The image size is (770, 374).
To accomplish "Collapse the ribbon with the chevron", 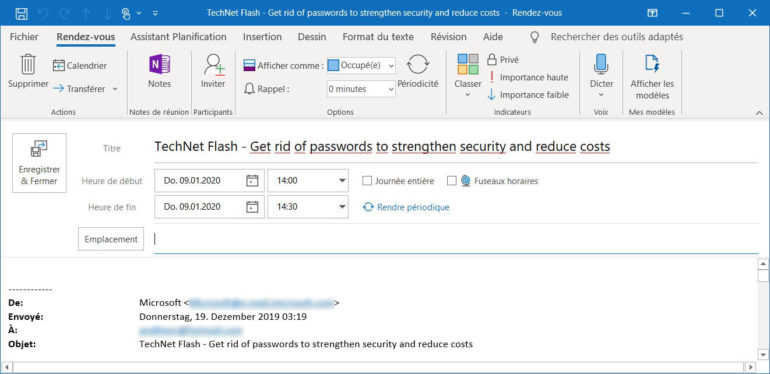I will pos(760,113).
